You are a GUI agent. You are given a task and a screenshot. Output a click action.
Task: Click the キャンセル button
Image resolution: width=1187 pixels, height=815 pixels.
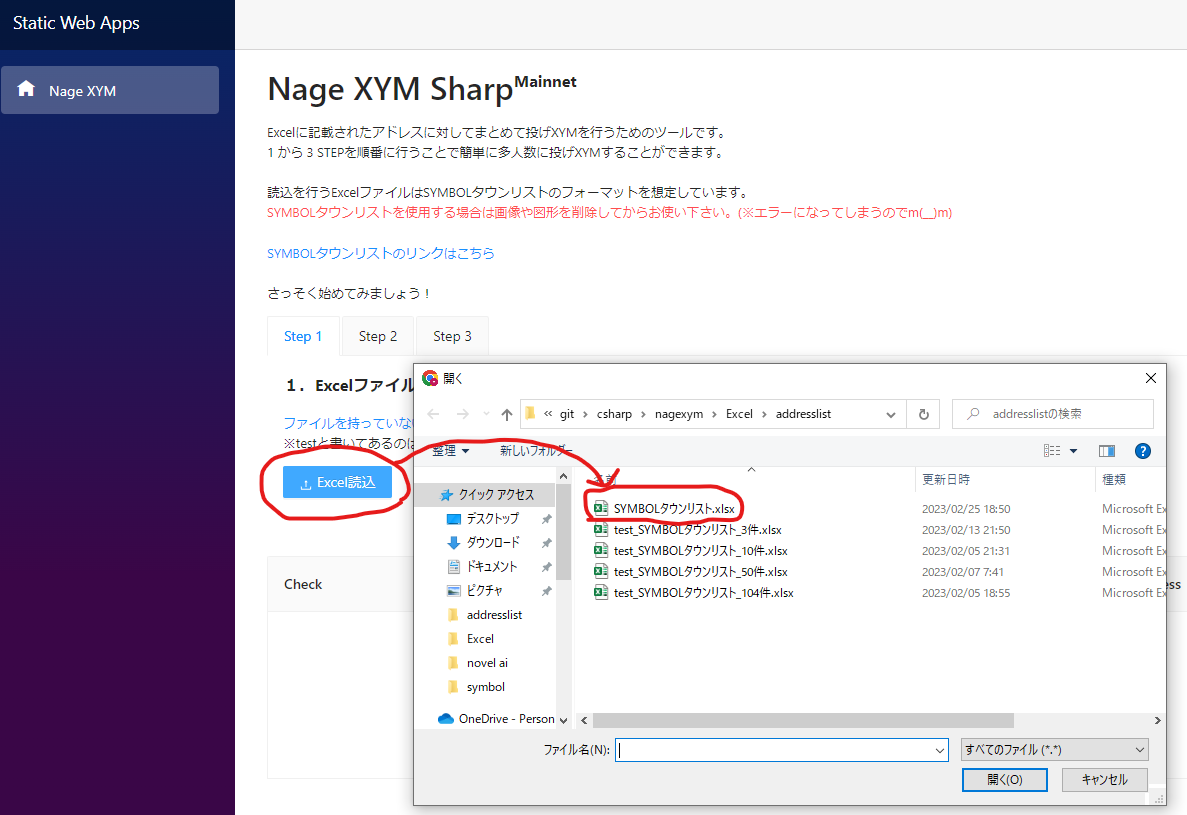1104,779
